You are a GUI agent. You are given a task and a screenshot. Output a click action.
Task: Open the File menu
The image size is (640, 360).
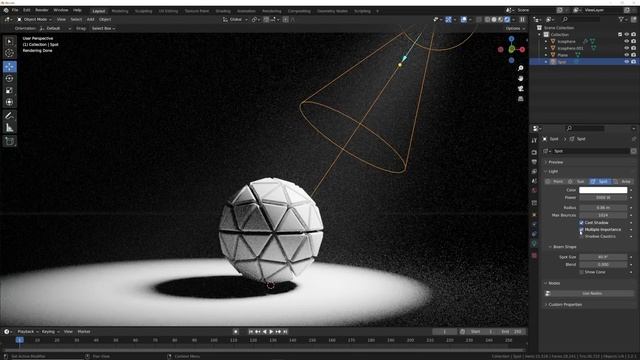[15, 10]
